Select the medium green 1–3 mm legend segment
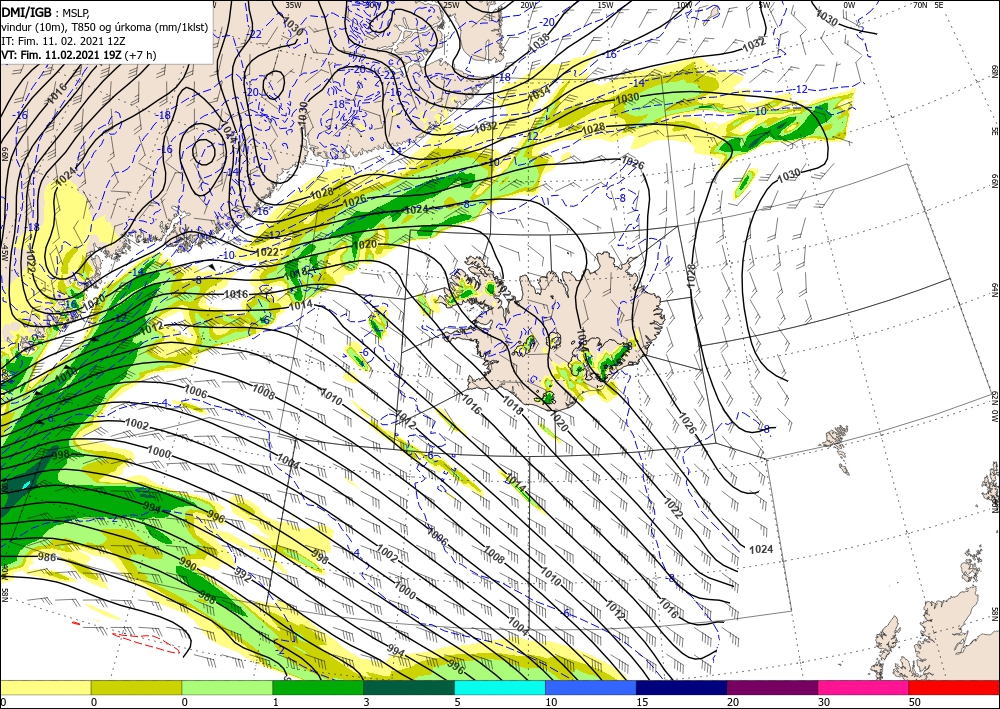The image size is (1000, 709). point(318,687)
